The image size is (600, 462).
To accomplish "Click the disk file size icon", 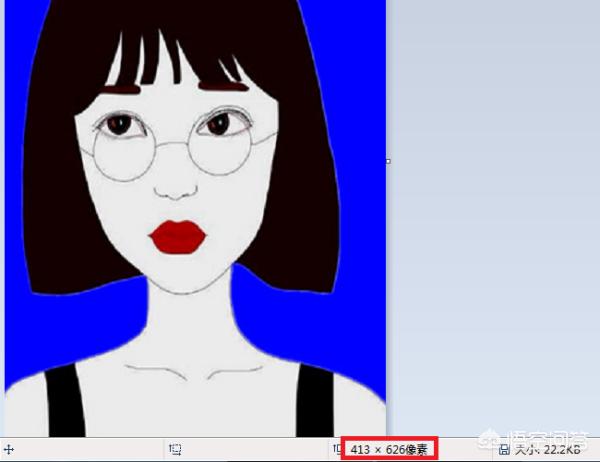I will click(503, 450).
